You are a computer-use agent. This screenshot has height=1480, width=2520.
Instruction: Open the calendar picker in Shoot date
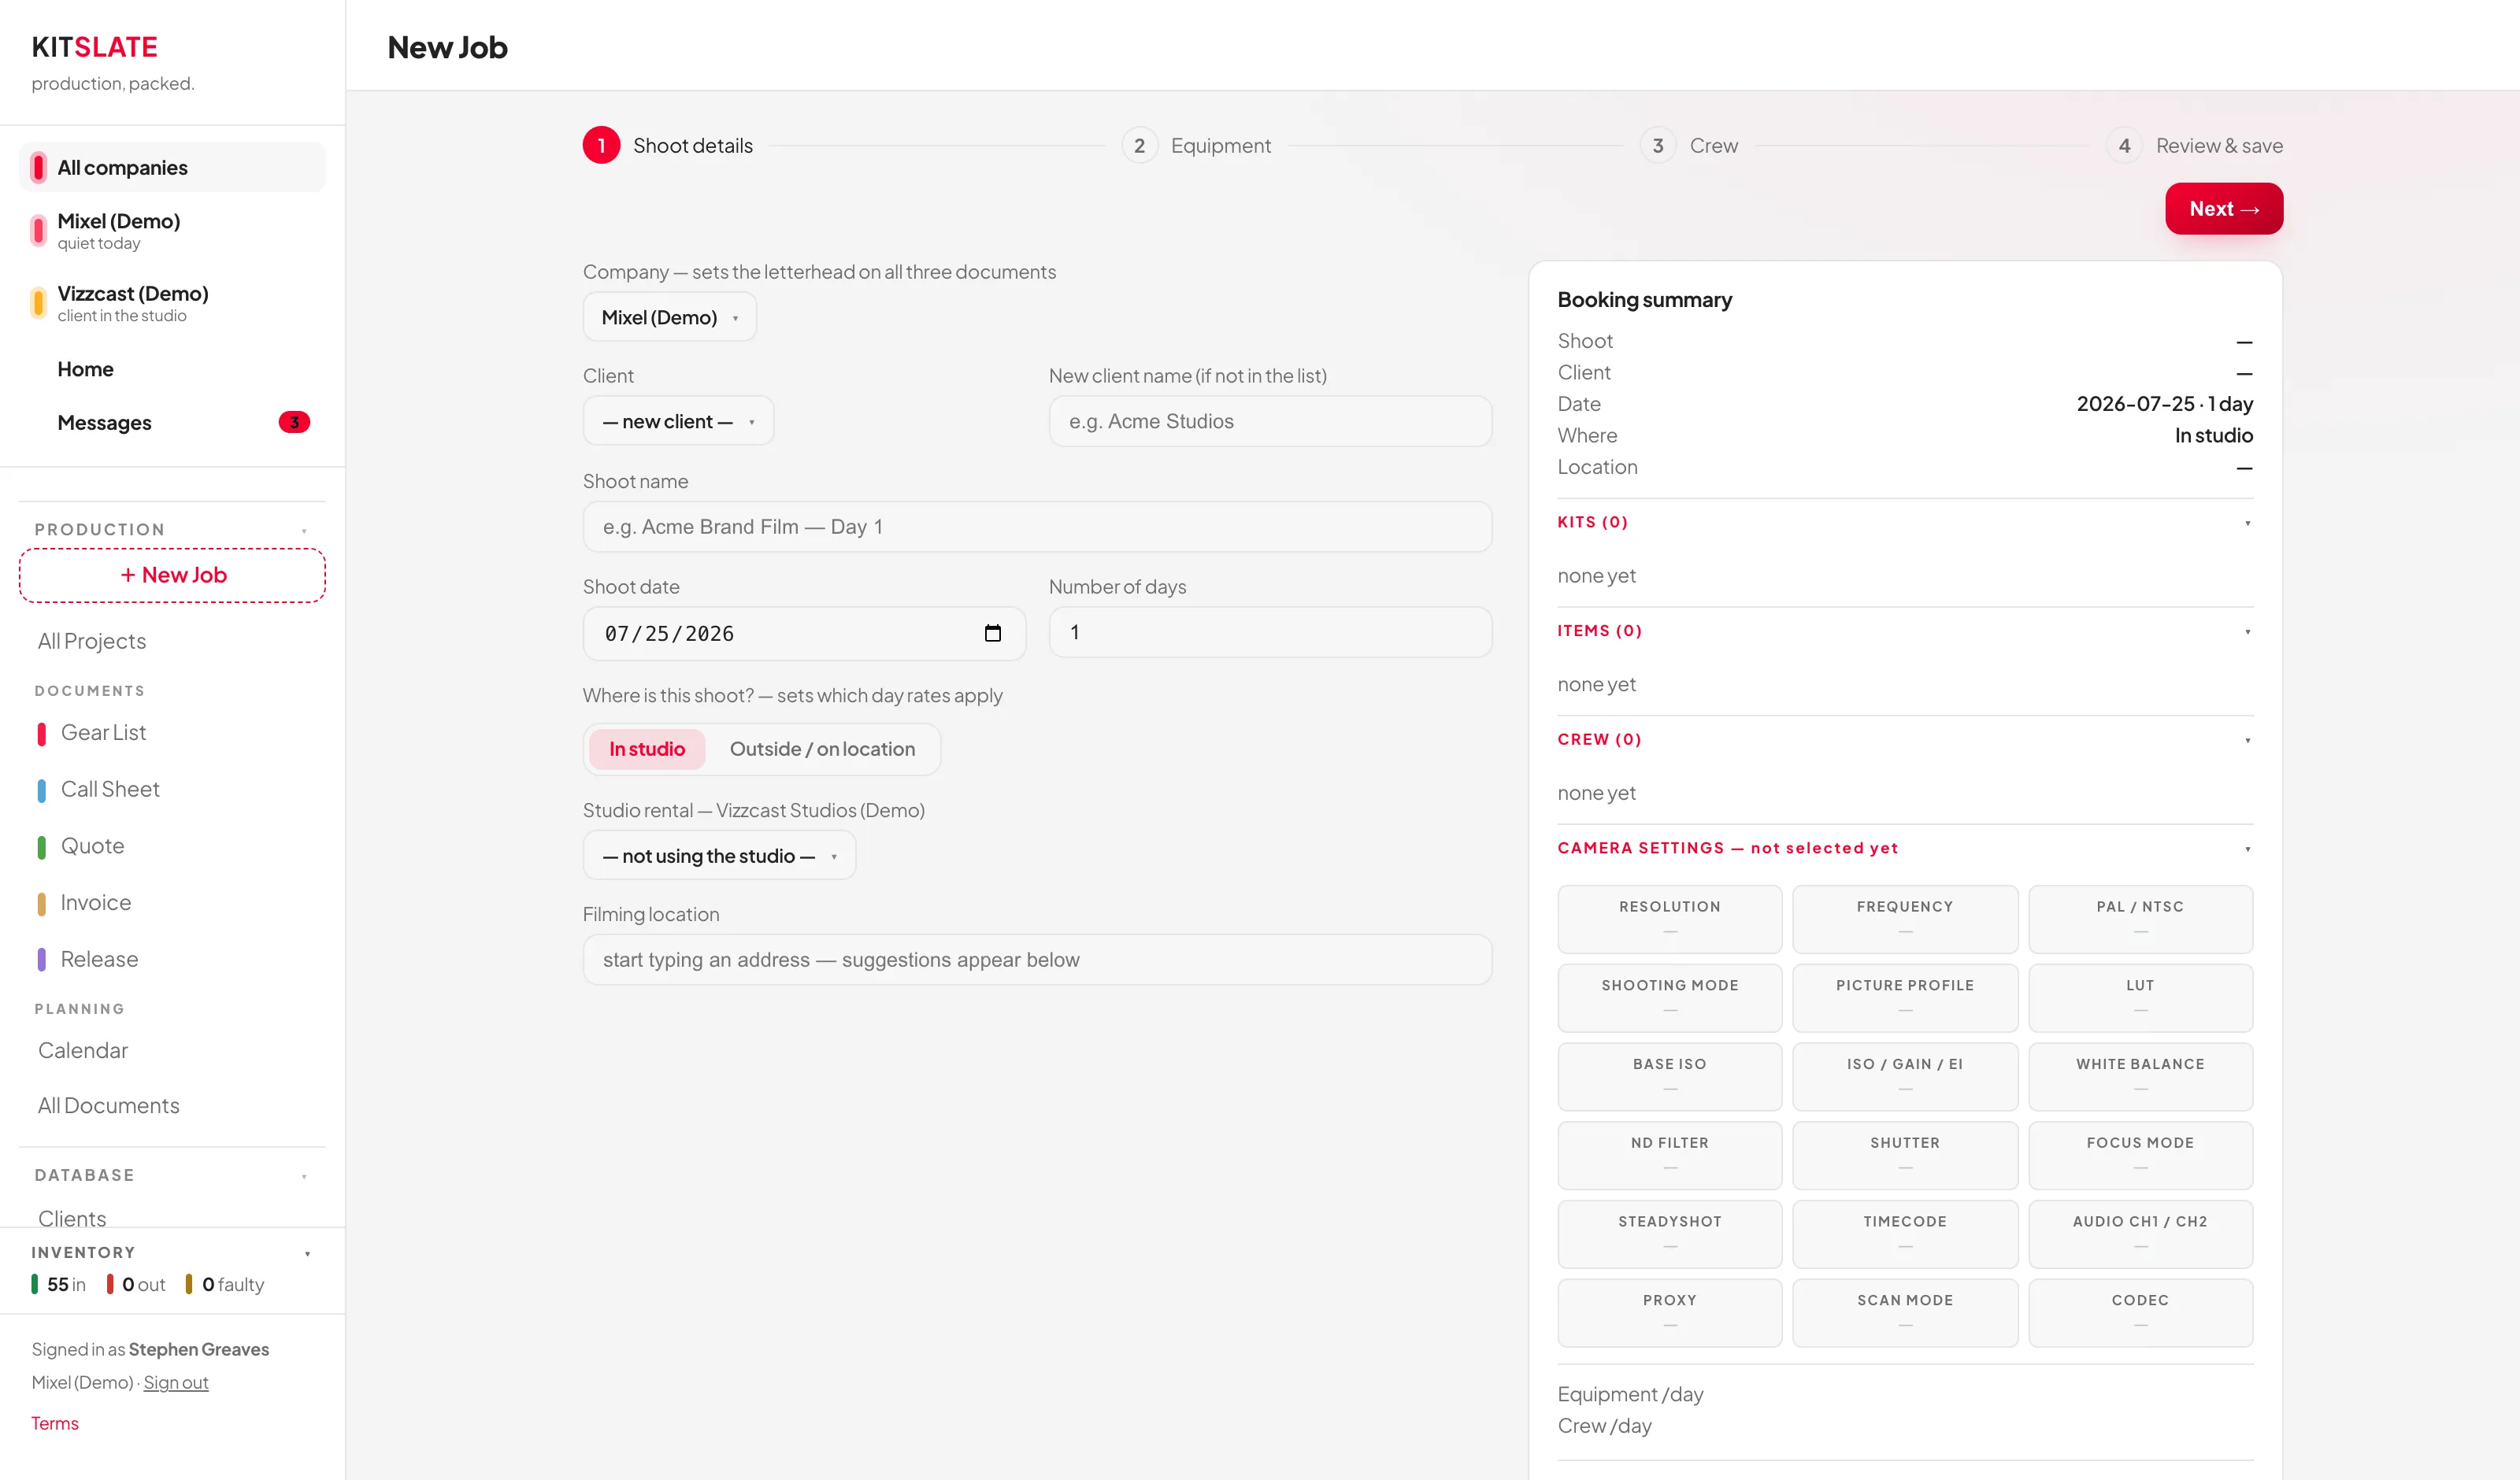[992, 633]
